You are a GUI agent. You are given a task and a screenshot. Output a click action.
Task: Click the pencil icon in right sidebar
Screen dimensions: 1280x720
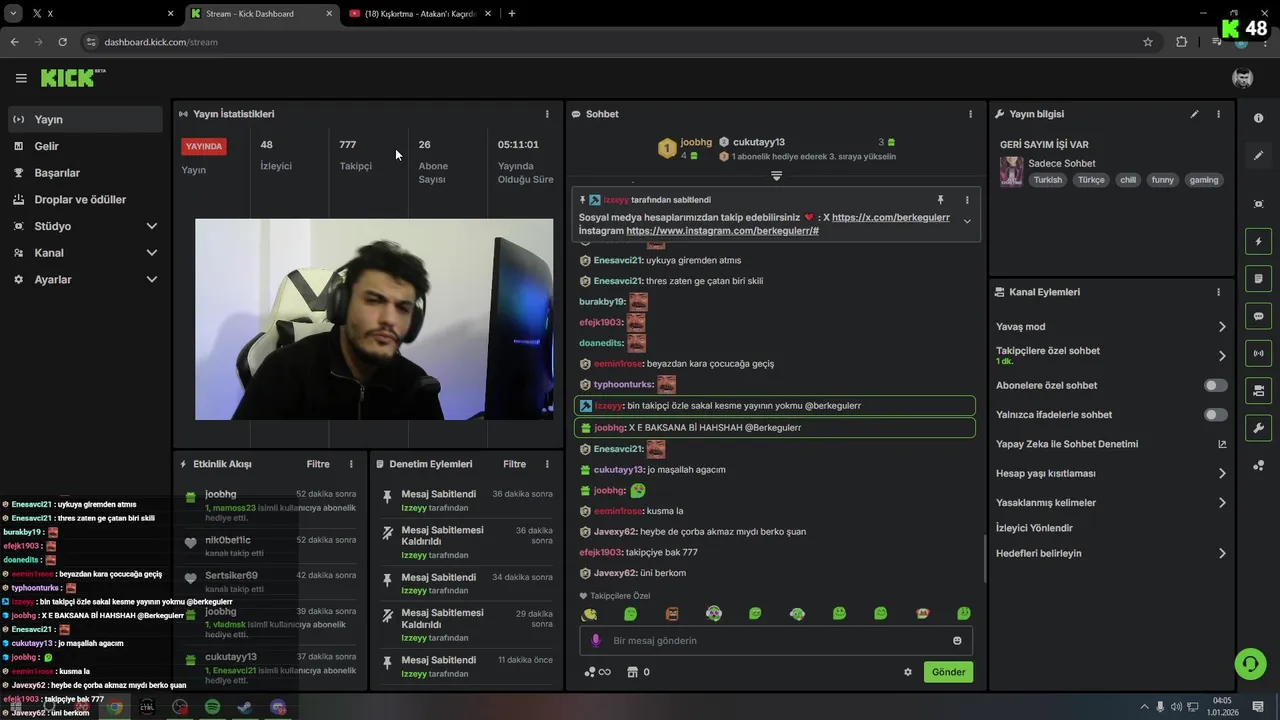[1258, 156]
